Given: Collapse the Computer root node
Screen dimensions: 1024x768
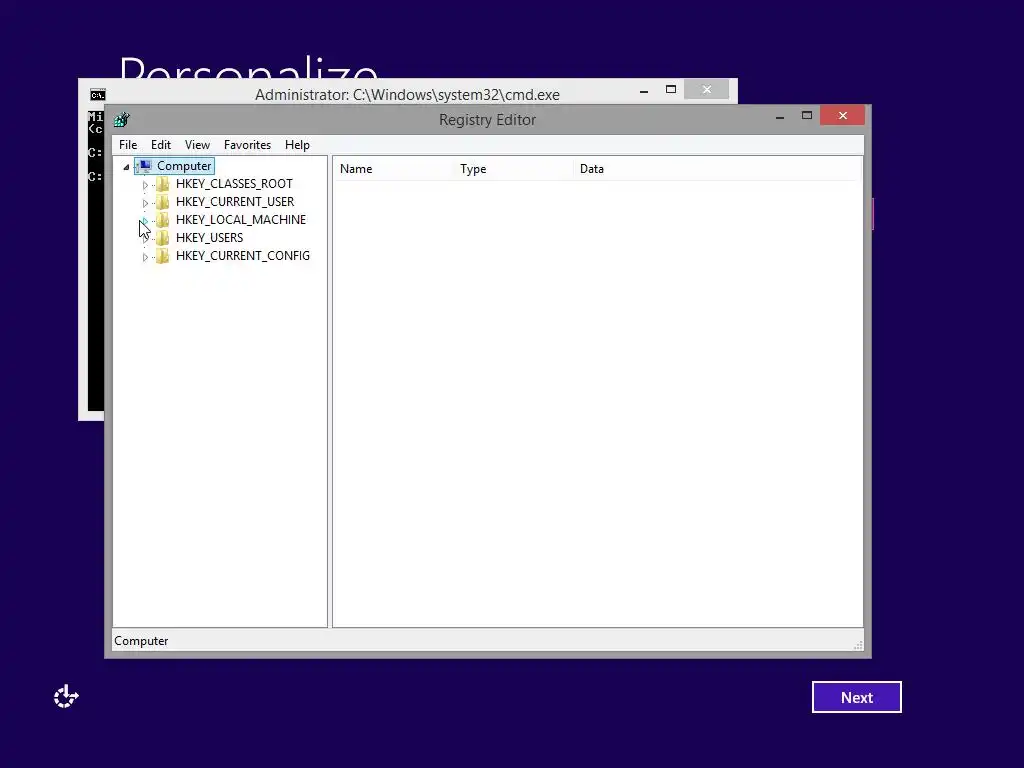Looking at the screenshot, I should (x=126, y=167).
